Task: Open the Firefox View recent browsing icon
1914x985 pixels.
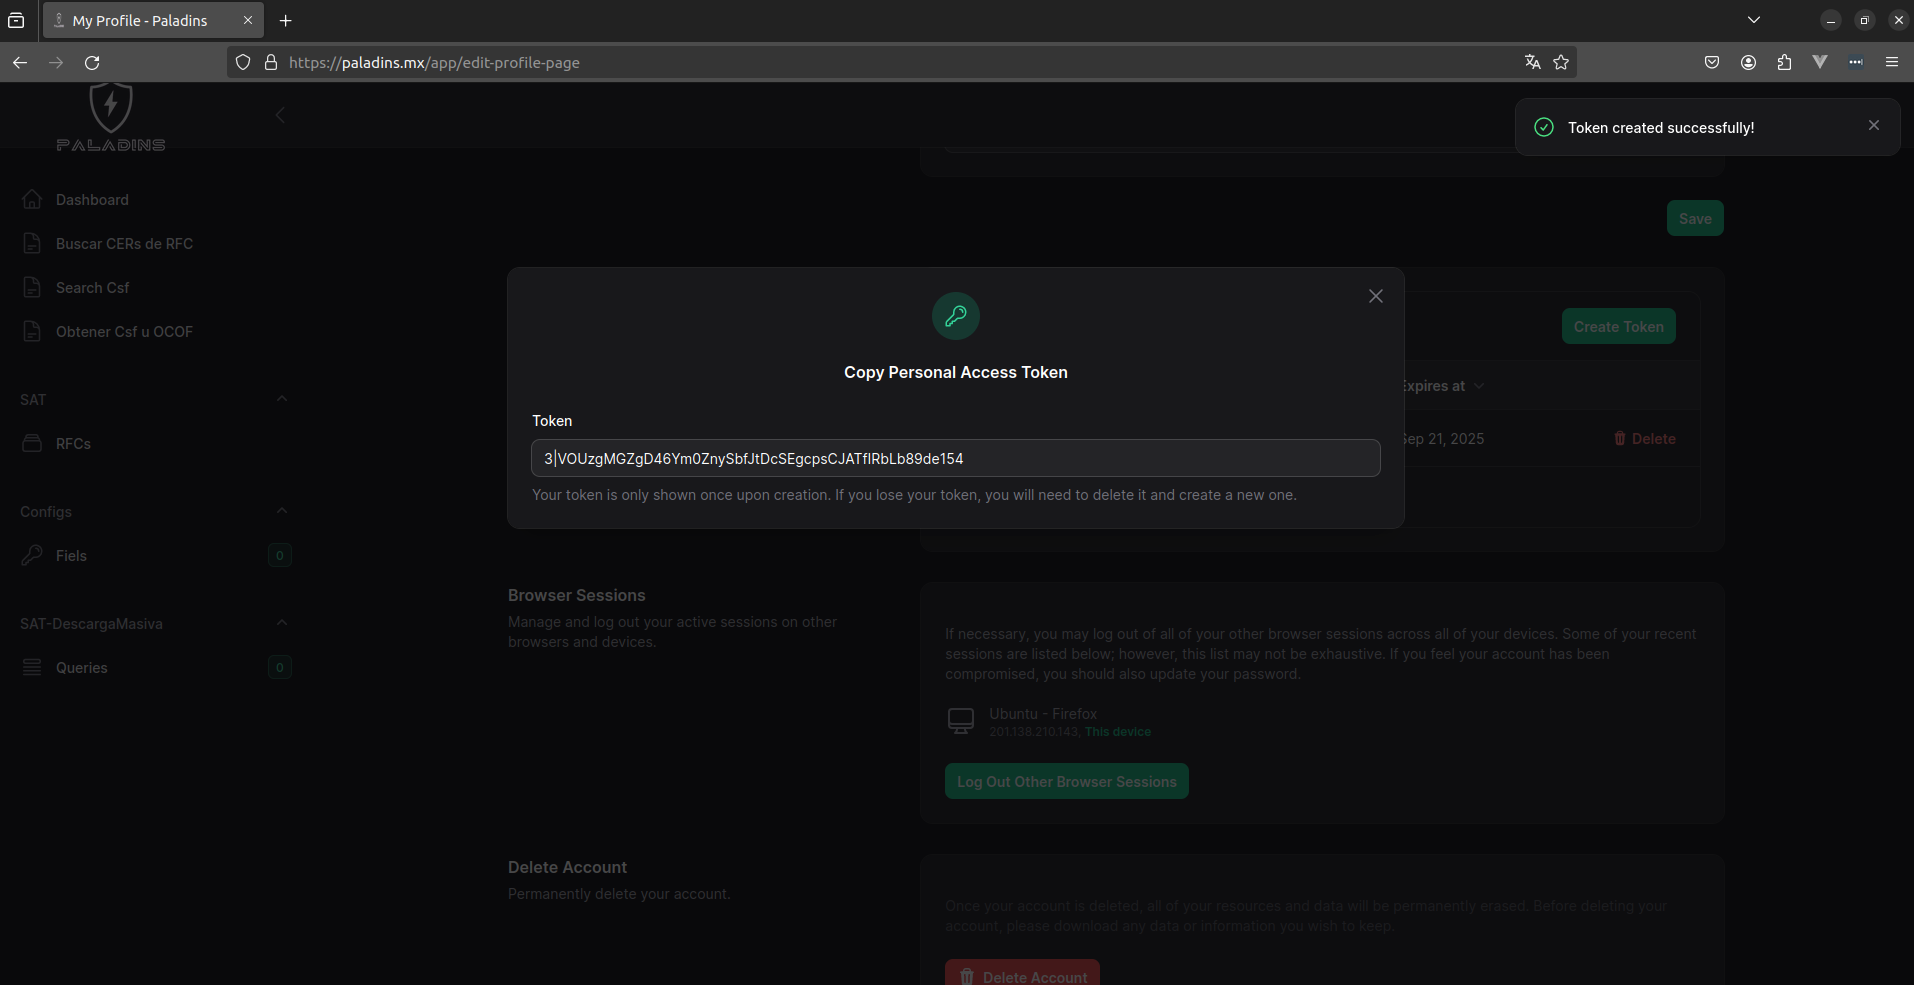Action: pyautogui.click(x=16, y=20)
